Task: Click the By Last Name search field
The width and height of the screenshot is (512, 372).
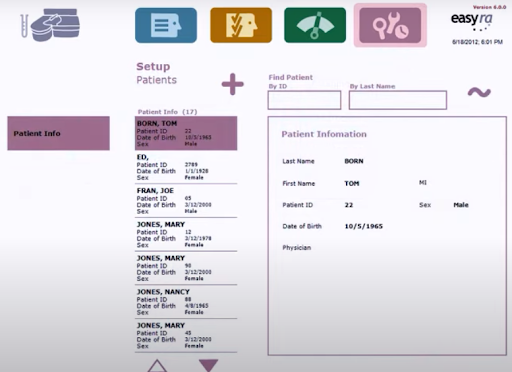Action: 398,100
